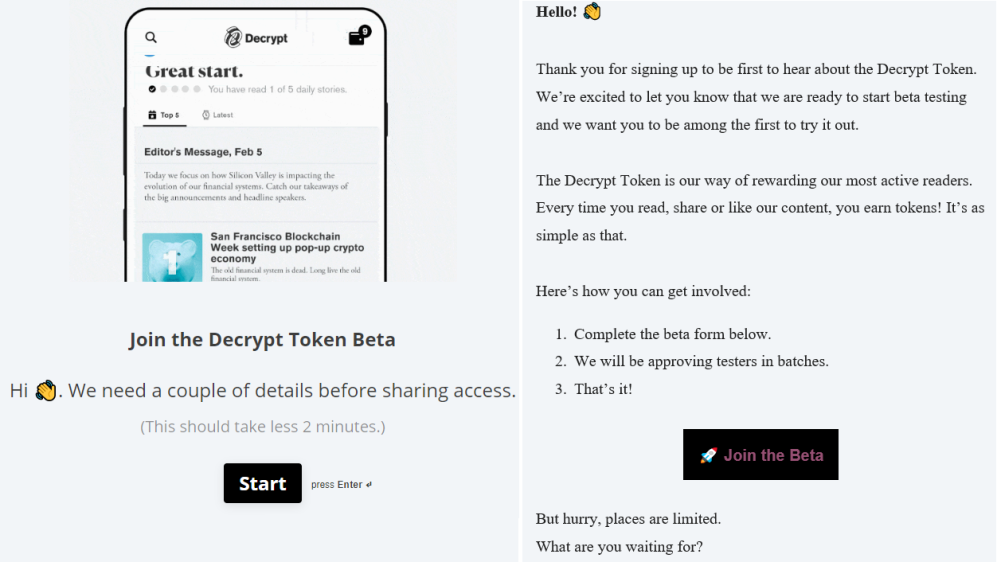Switch to the Latest tab
This screenshot has width=997, height=562.
point(217,115)
